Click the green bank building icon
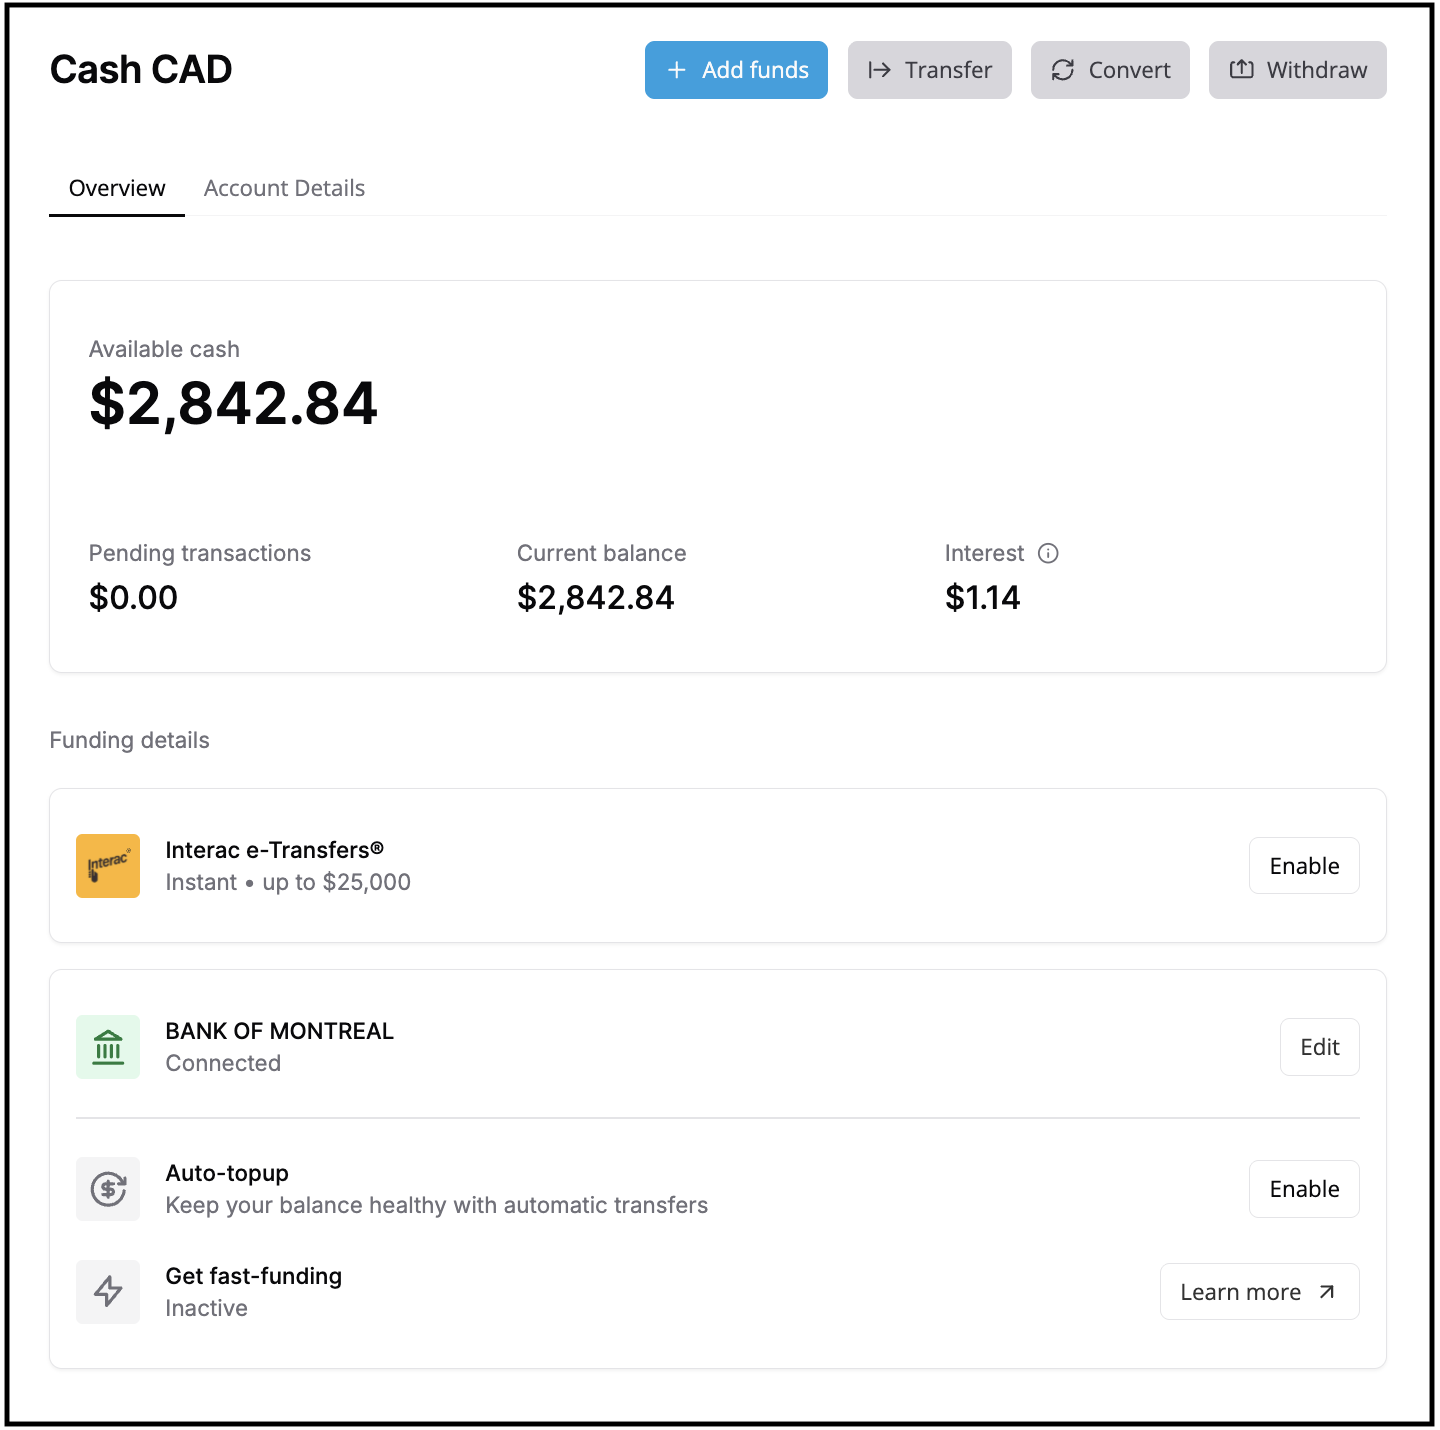This screenshot has width=1440, height=1430. (108, 1047)
